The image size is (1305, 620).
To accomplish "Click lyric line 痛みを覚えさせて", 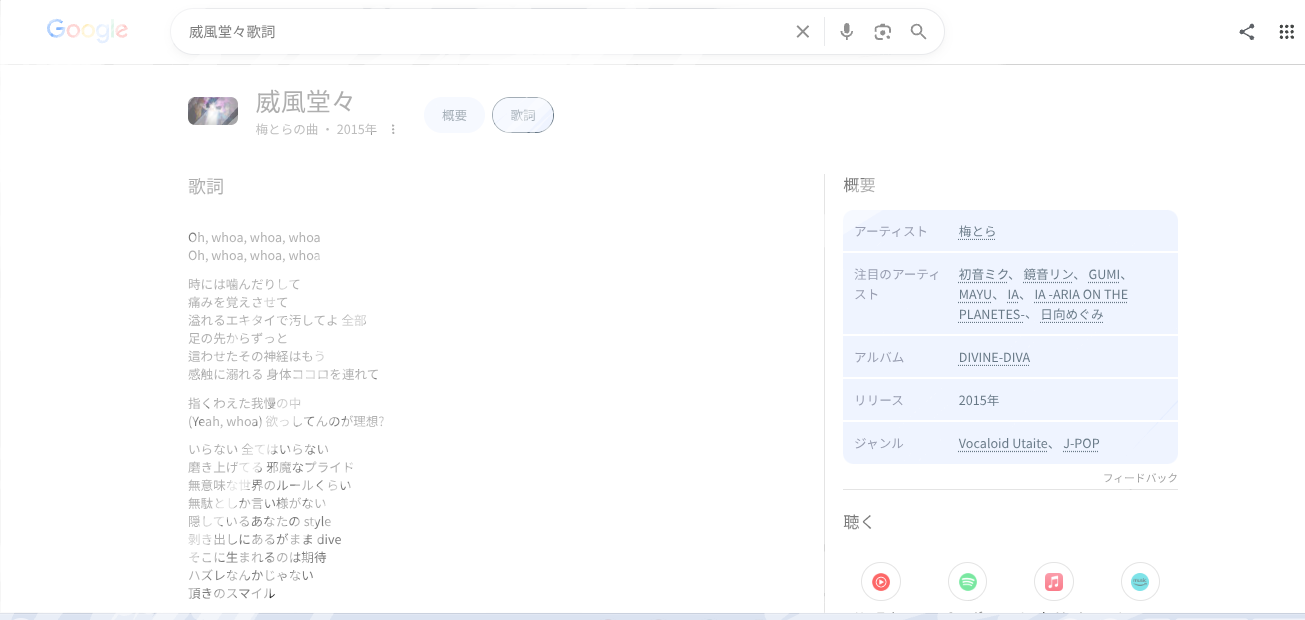I will (x=238, y=302).
